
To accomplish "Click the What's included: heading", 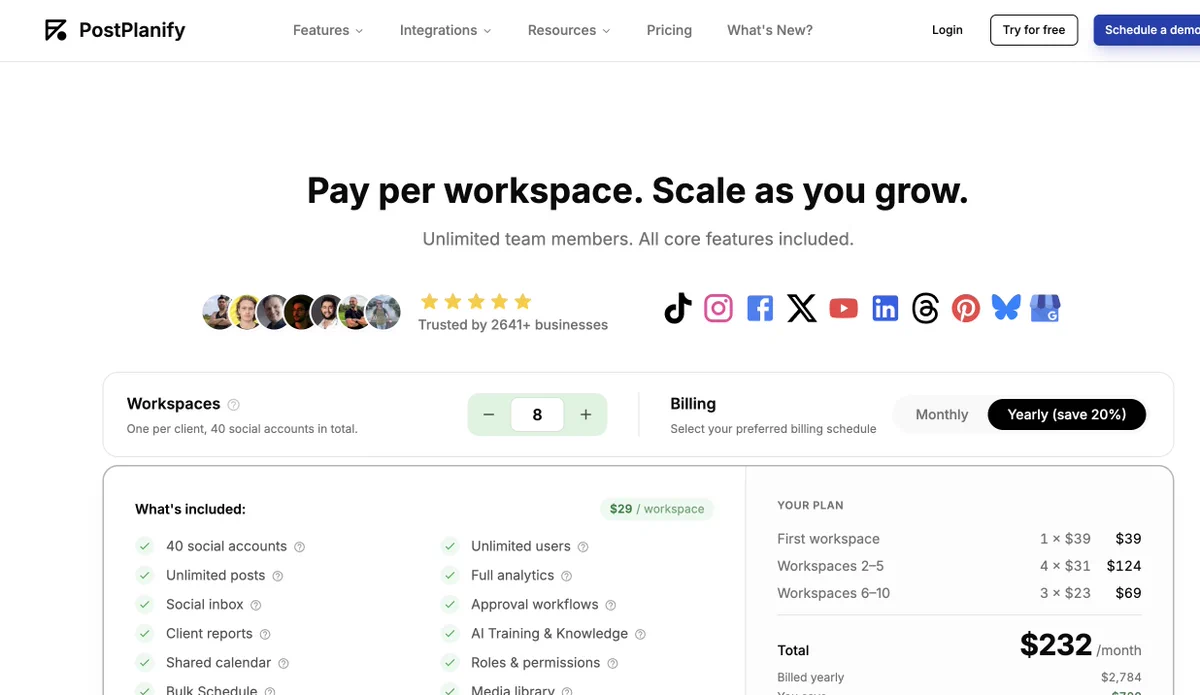I will (190, 509).
